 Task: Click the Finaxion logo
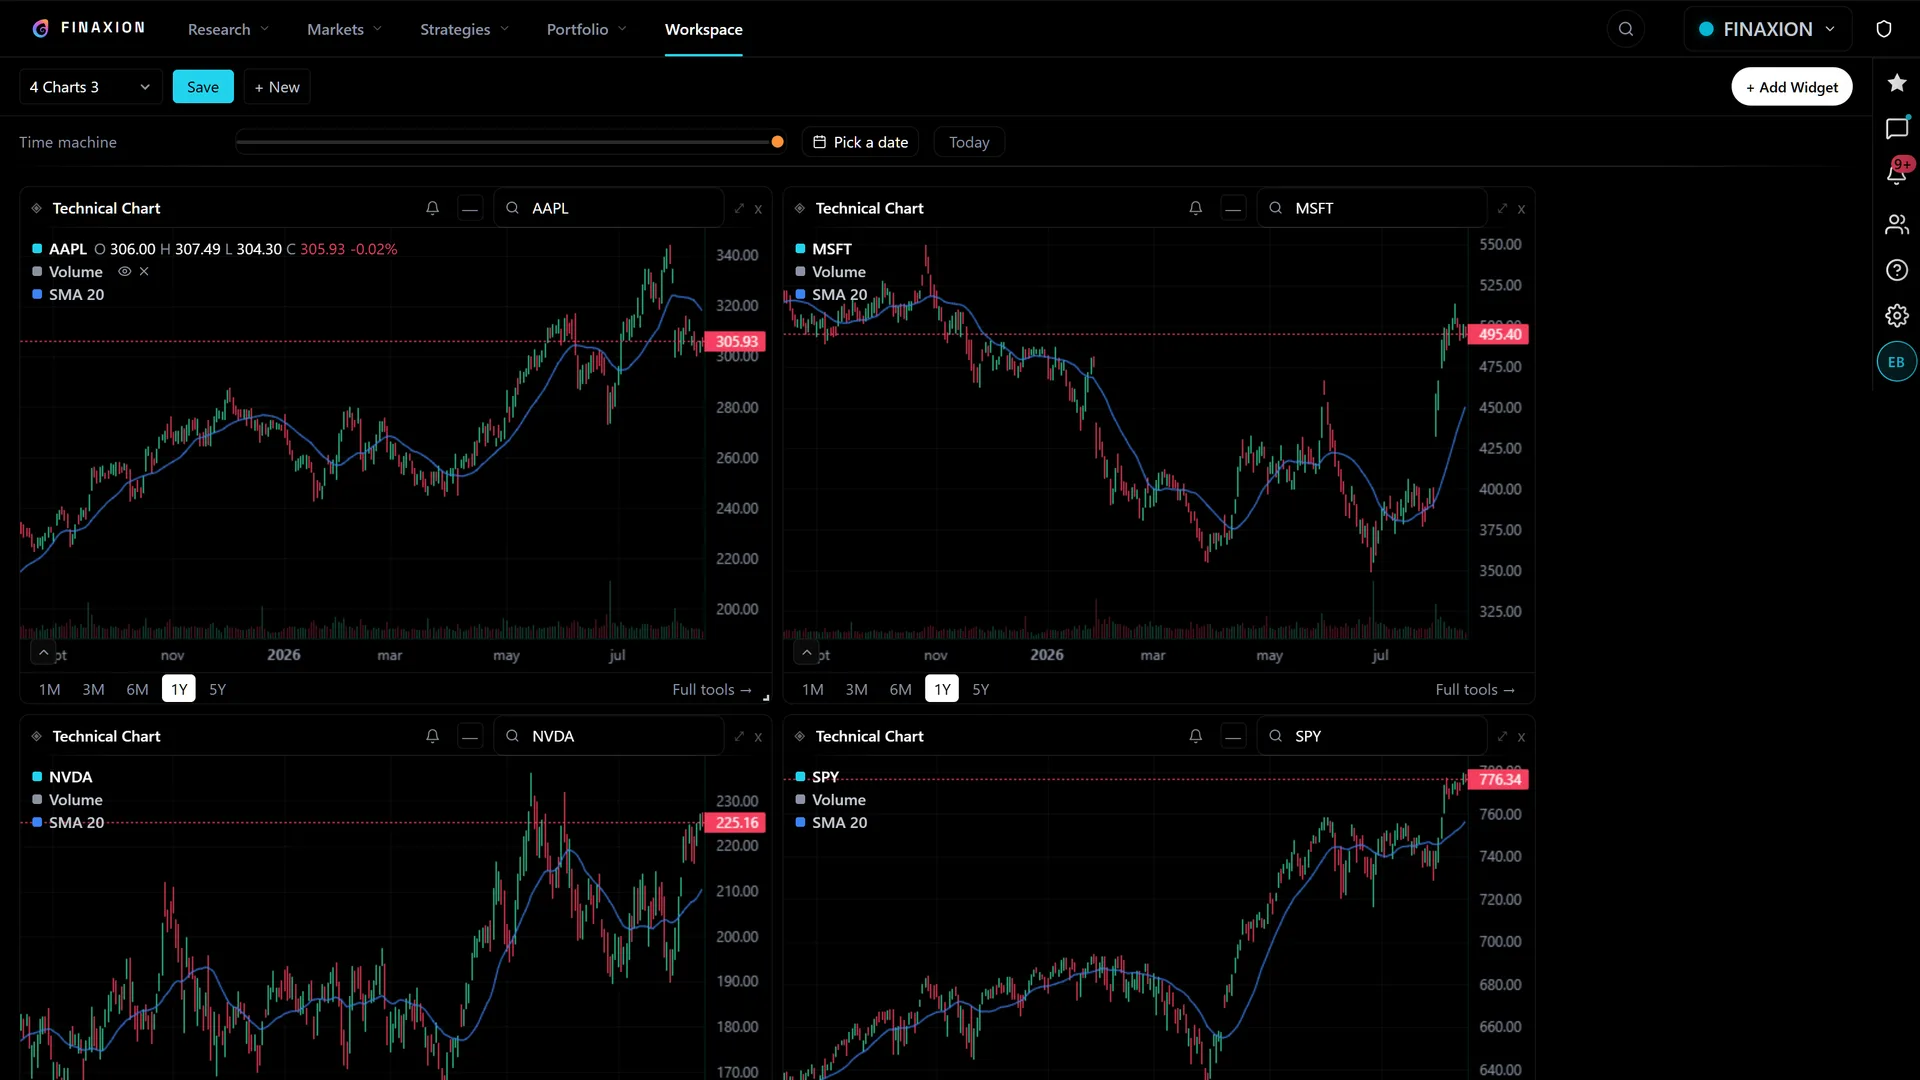coord(88,28)
